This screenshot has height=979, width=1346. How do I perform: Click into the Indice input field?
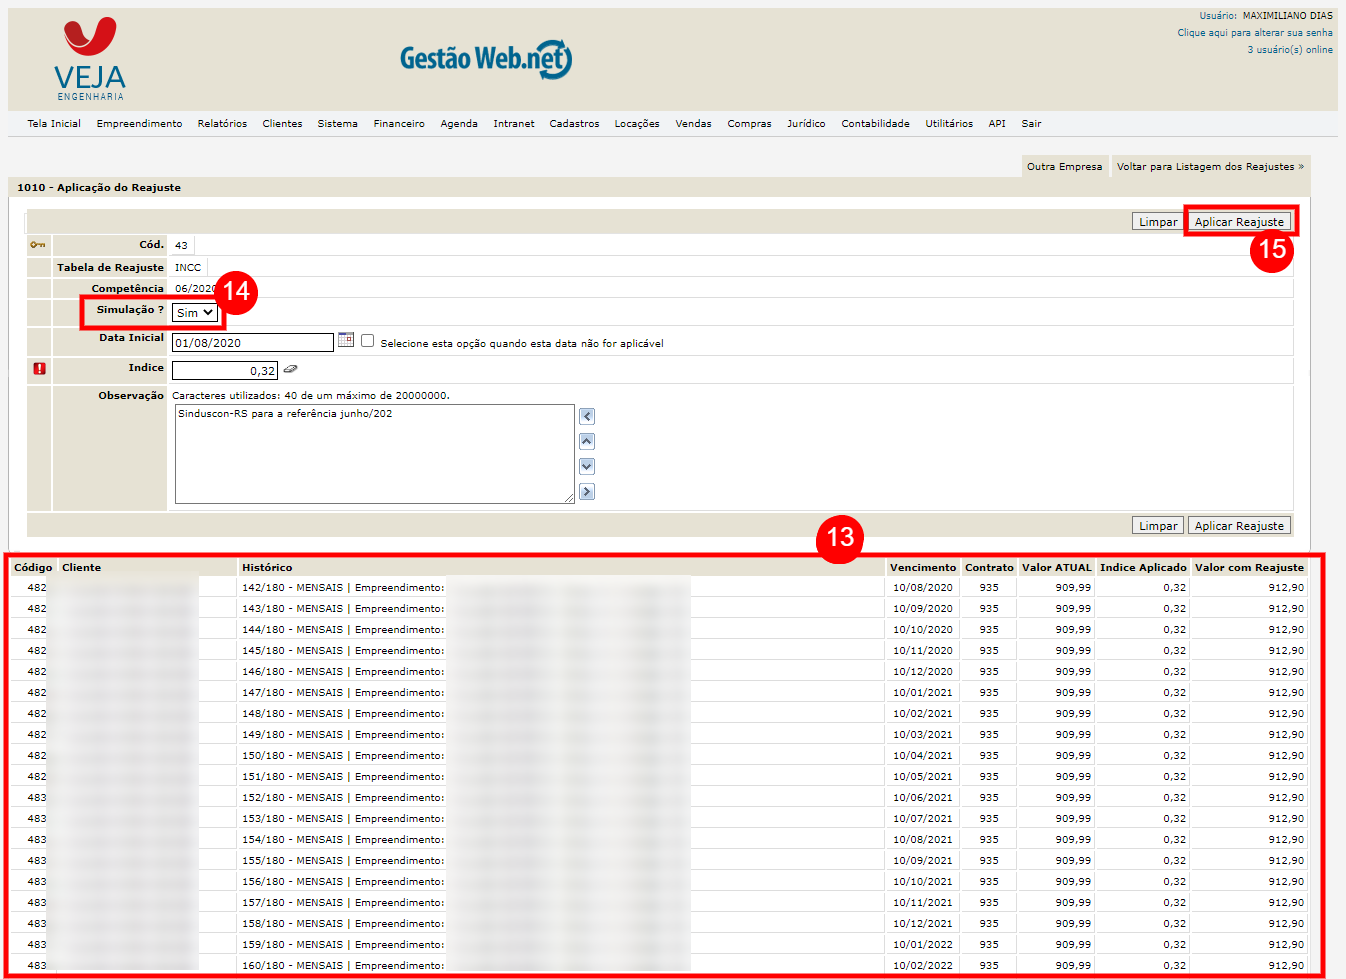tap(224, 371)
